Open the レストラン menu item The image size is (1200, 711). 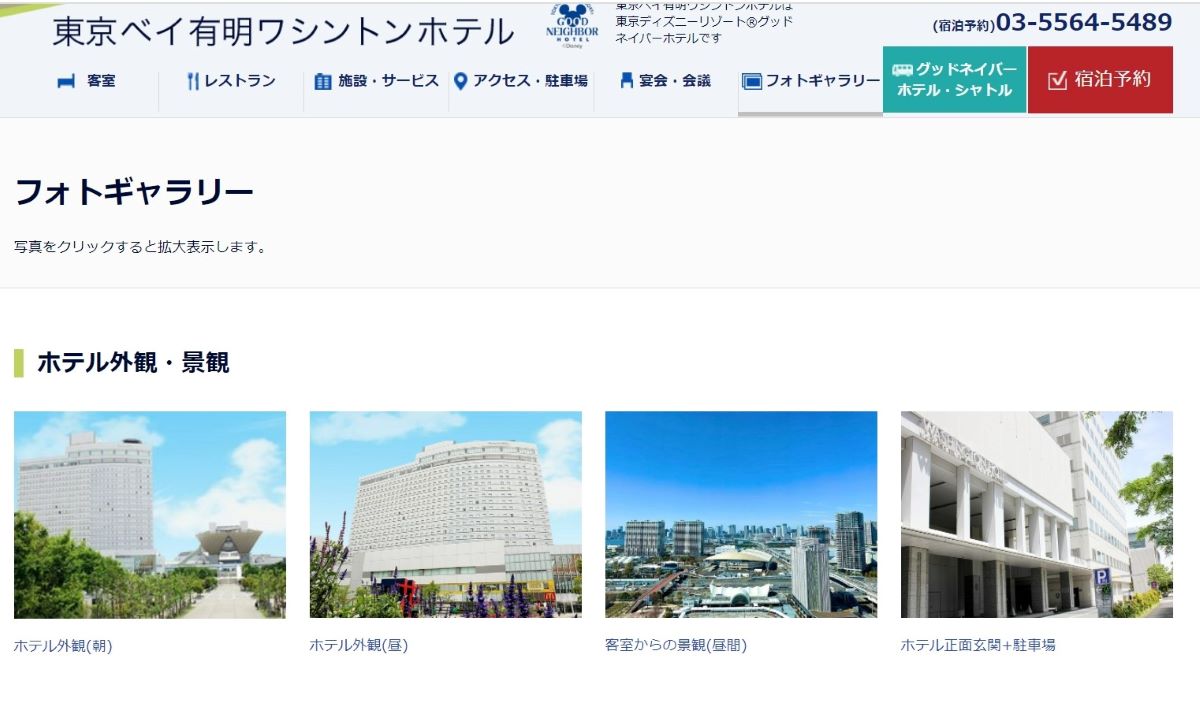[240, 81]
